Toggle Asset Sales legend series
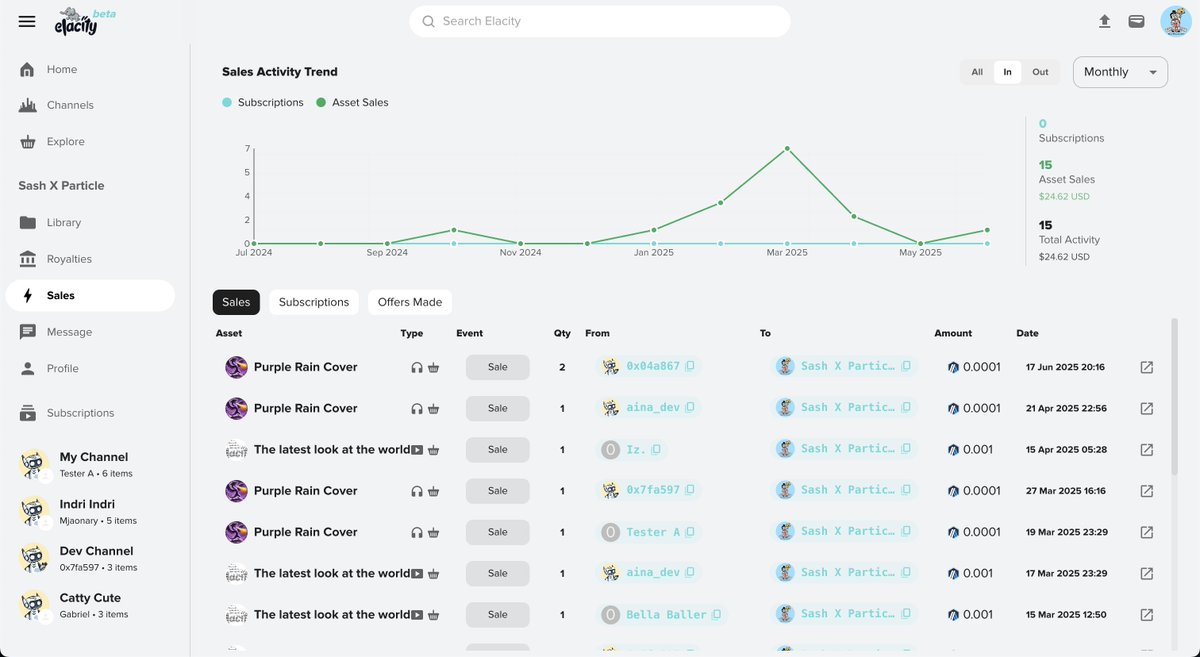 pos(352,102)
